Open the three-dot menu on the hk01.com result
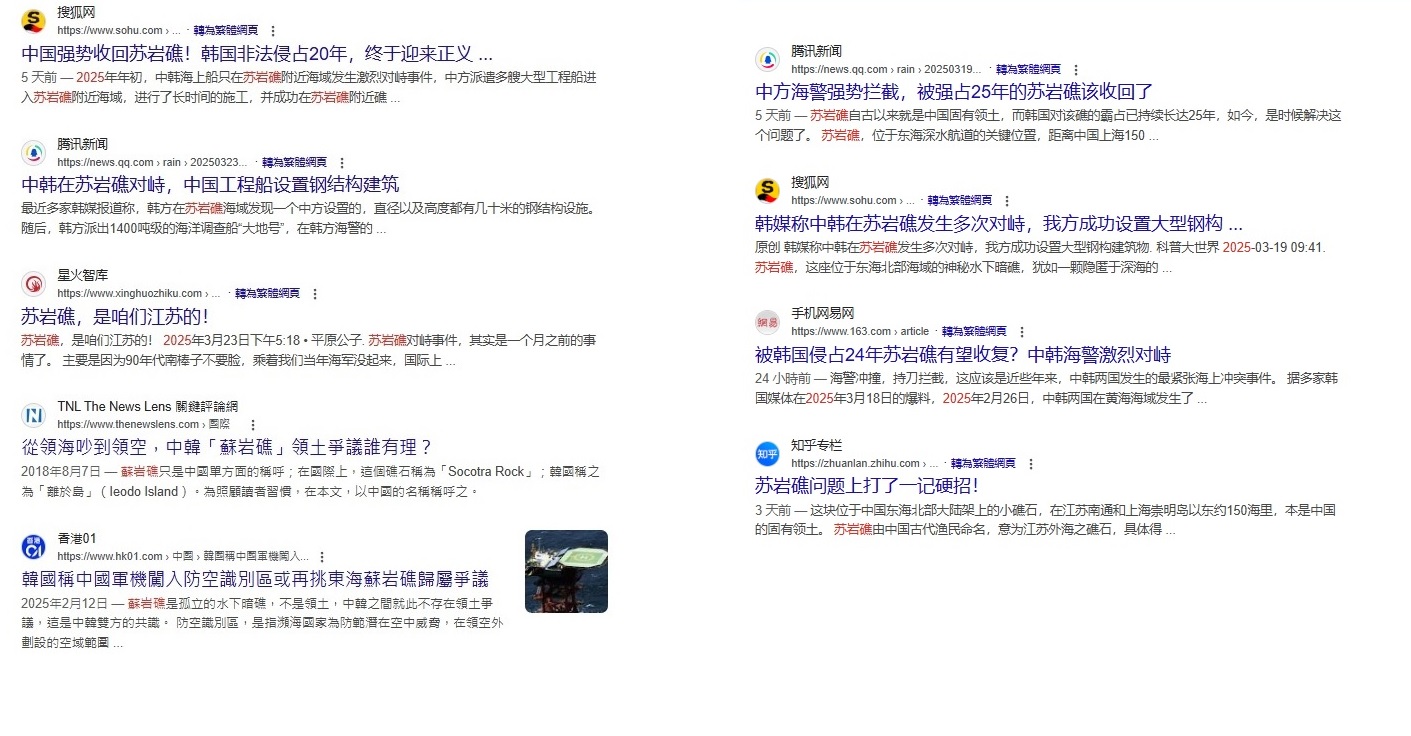Screen dimensions: 1411x736 321,557
